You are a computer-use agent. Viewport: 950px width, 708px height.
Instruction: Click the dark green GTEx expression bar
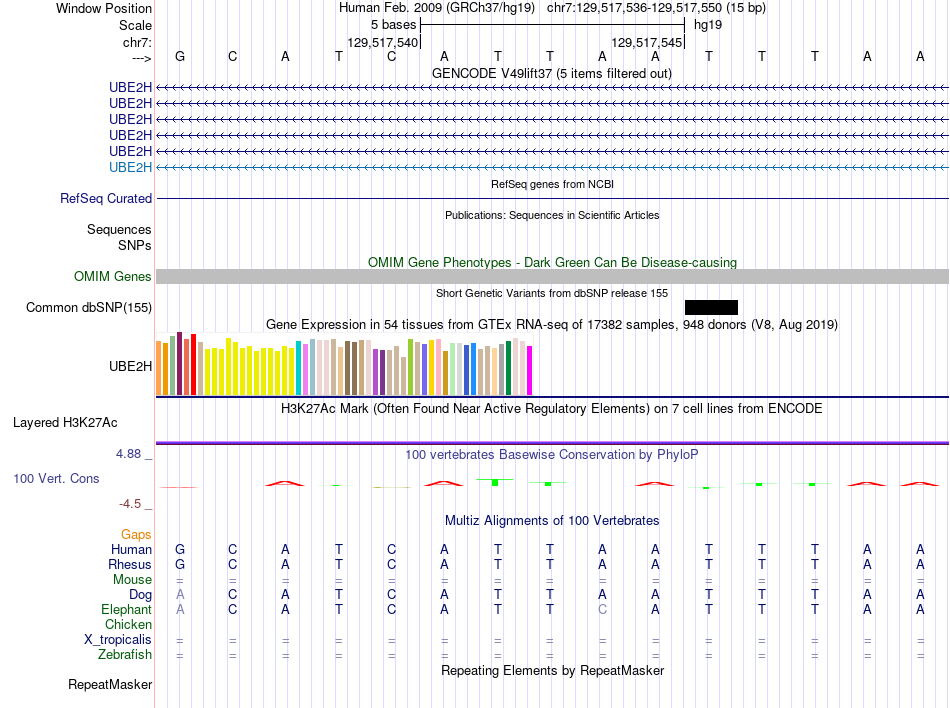pos(508,368)
